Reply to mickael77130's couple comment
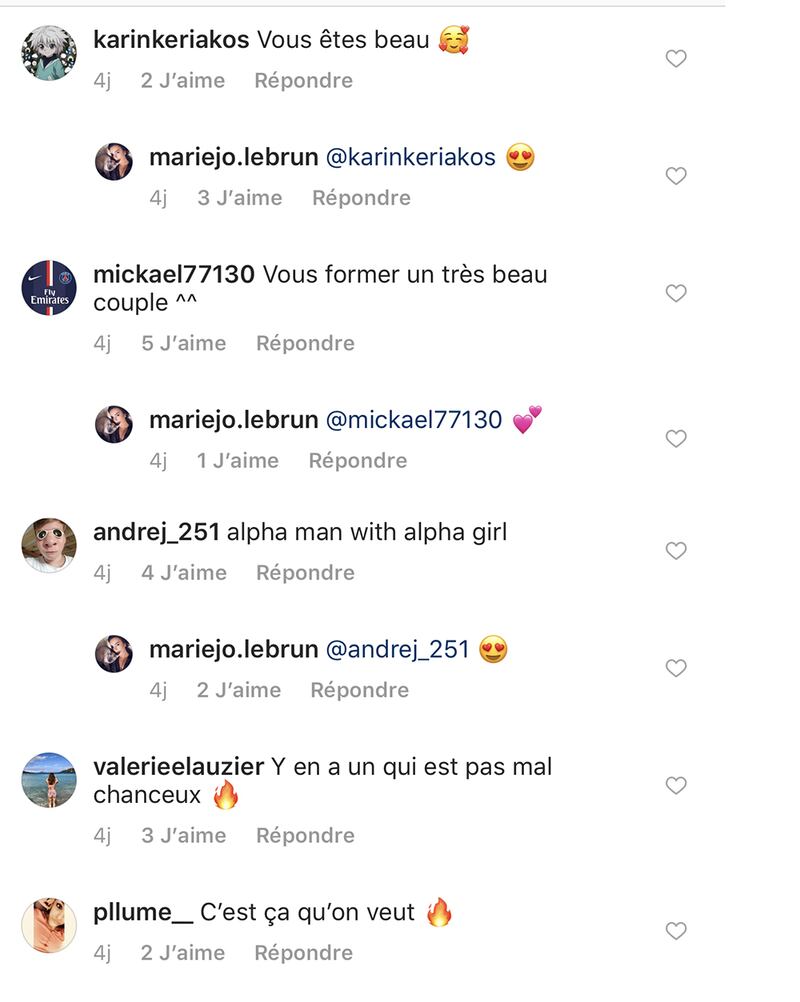The height and width of the screenshot is (1002, 800). point(305,343)
